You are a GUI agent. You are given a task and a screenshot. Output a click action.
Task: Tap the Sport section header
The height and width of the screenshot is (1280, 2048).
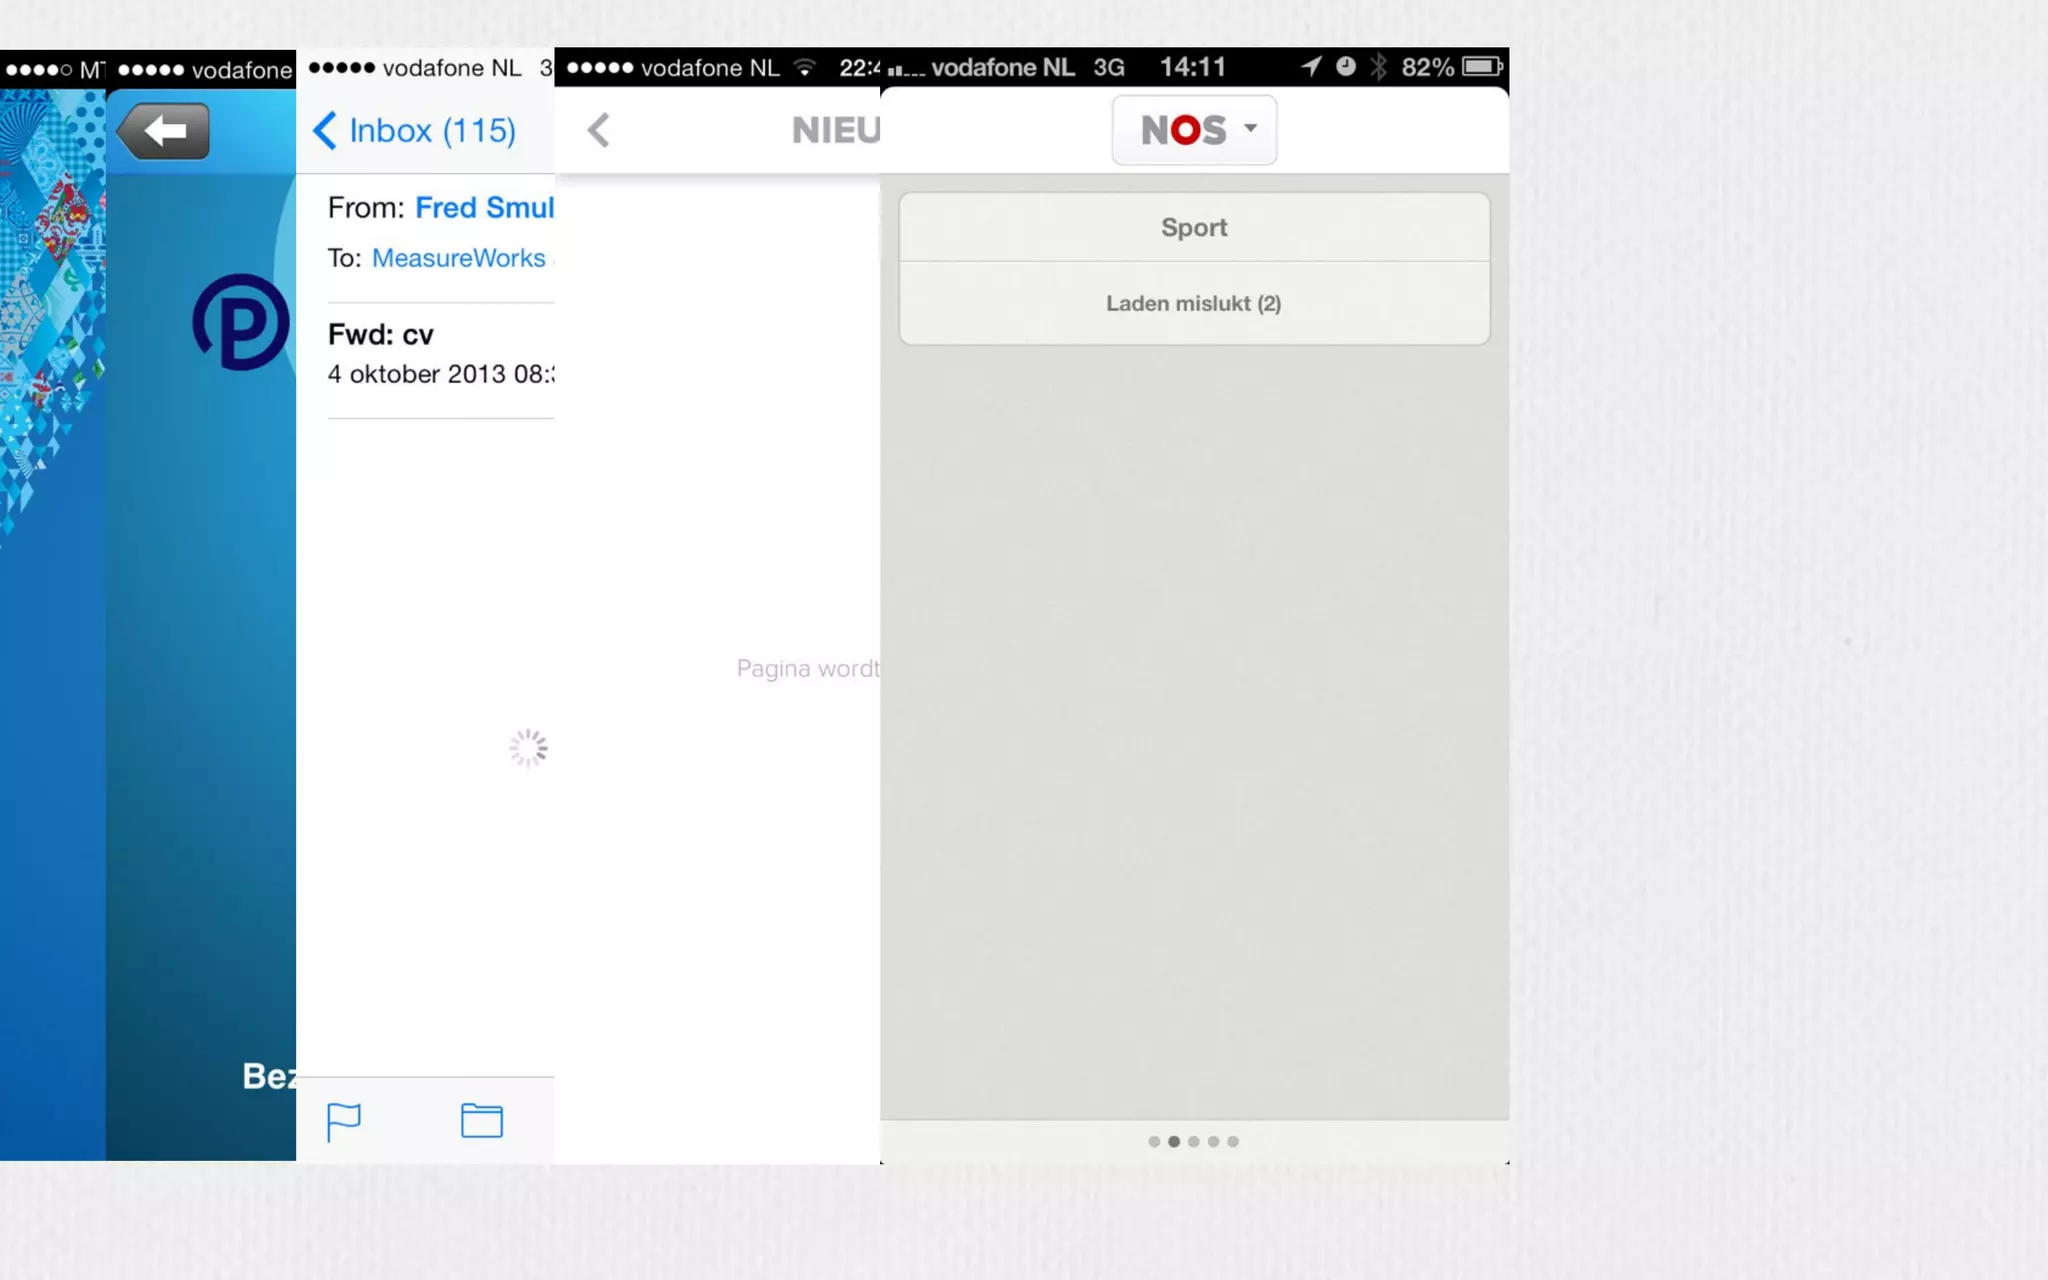pyautogui.click(x=1194, y=228)
